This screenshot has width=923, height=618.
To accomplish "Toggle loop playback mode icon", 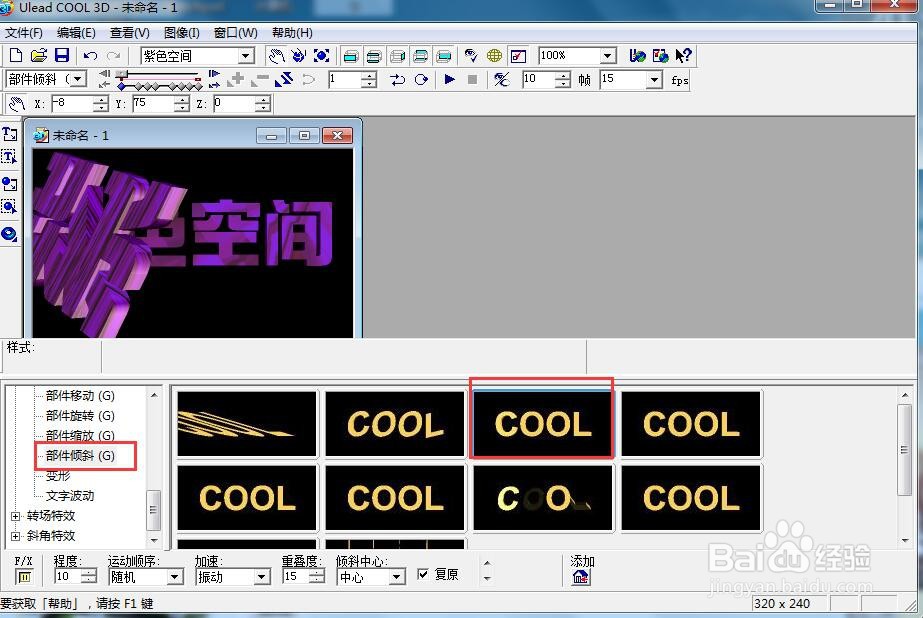I will [x=421, y=79].
